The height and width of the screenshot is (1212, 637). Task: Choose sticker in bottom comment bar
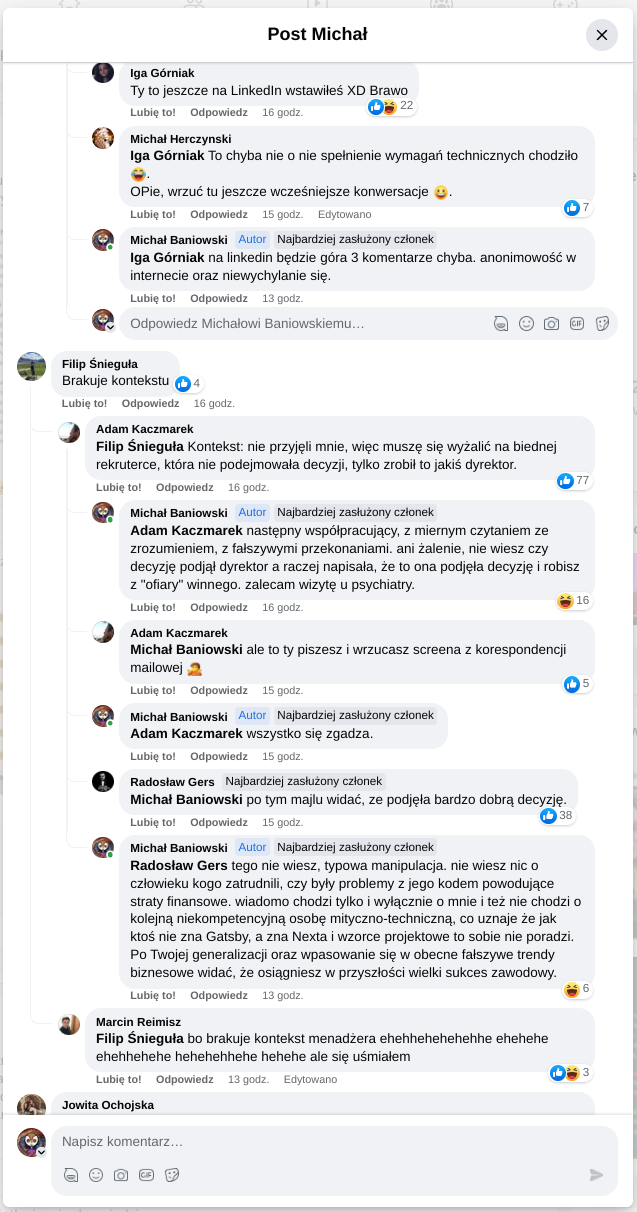click(172, 1175)
